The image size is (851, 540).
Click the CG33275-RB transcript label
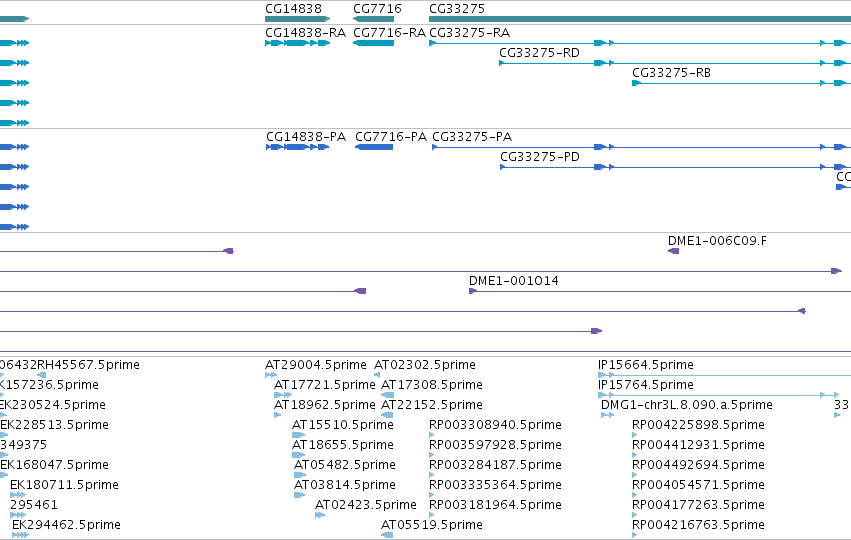671,73
